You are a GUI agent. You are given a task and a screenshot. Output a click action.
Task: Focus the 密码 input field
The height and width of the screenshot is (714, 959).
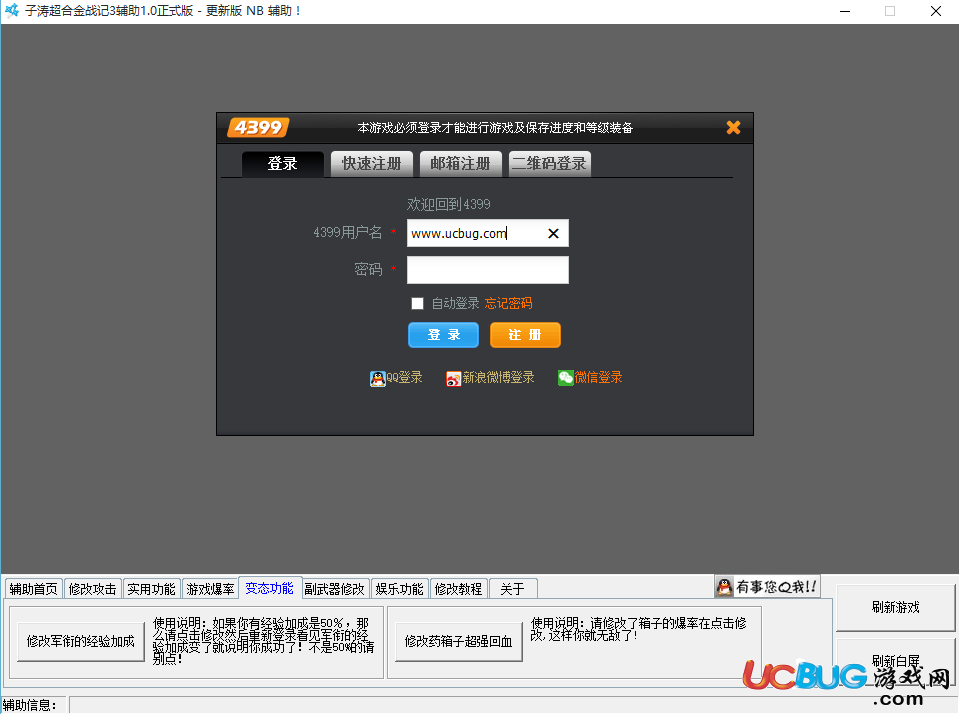coord(487,270)
